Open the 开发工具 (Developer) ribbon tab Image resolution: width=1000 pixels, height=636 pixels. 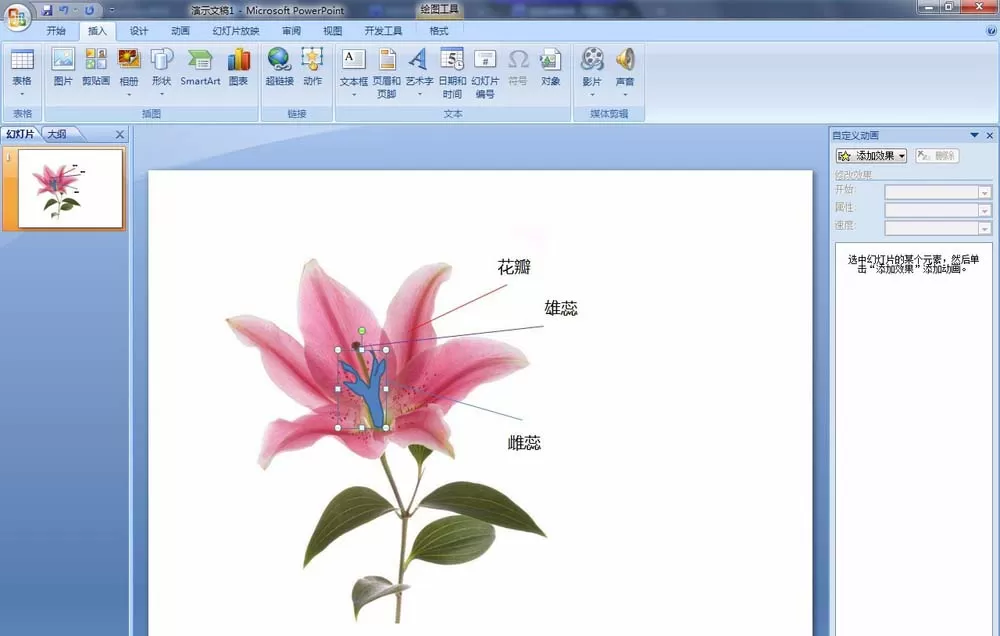point(383,31)
